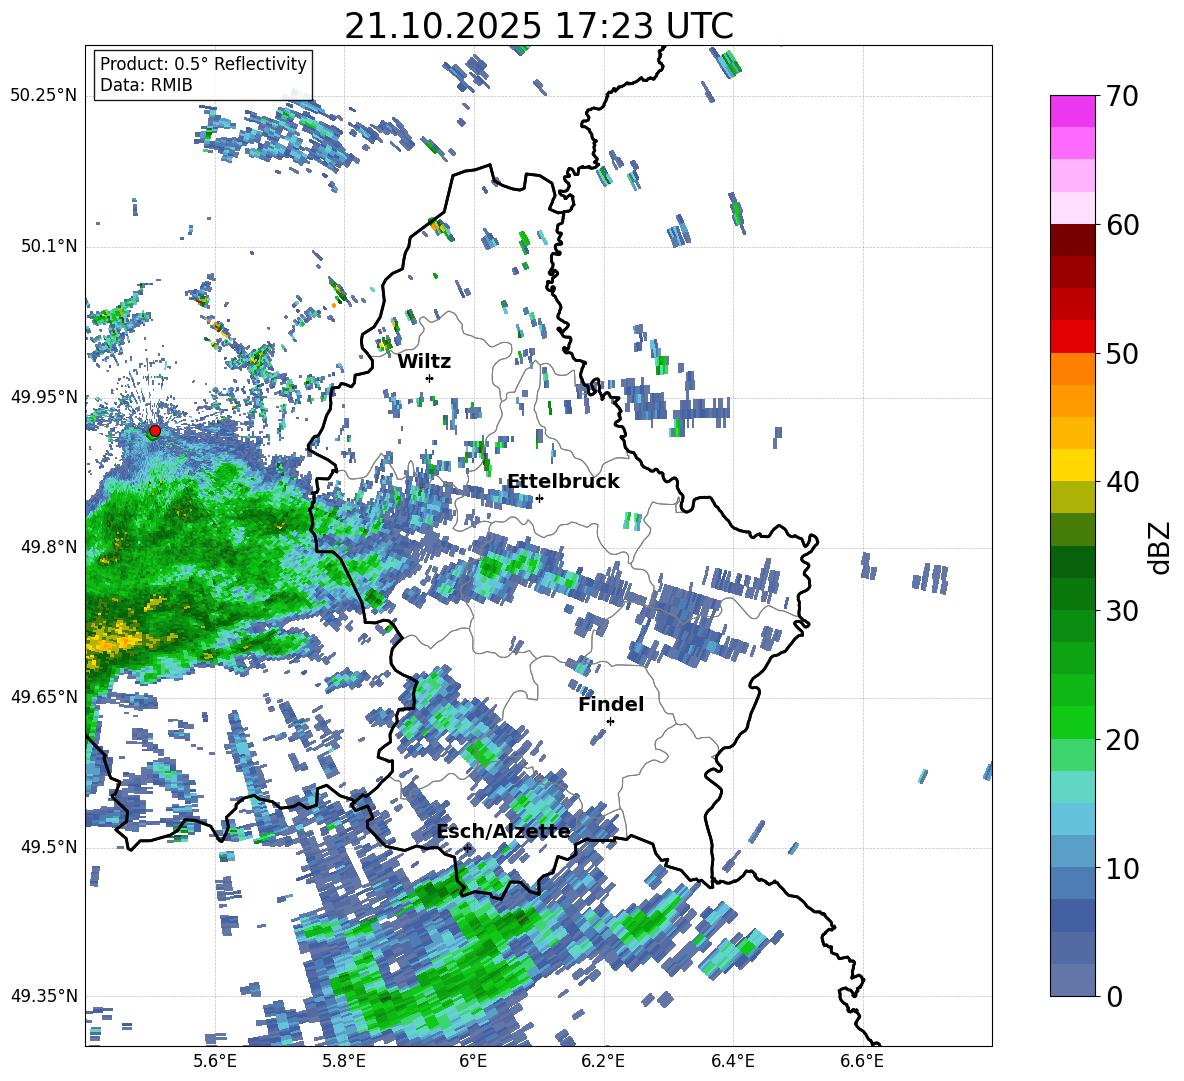Click the dark red swatch below 60
The image size is (1184, 1081).
tap(1072, 240)
